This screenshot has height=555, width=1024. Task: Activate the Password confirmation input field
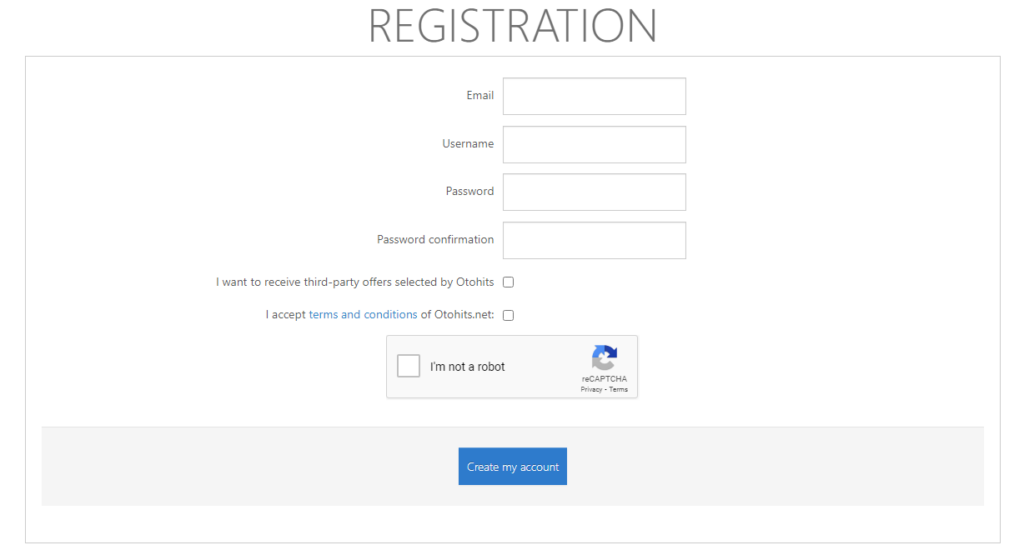tap(594, 240)
